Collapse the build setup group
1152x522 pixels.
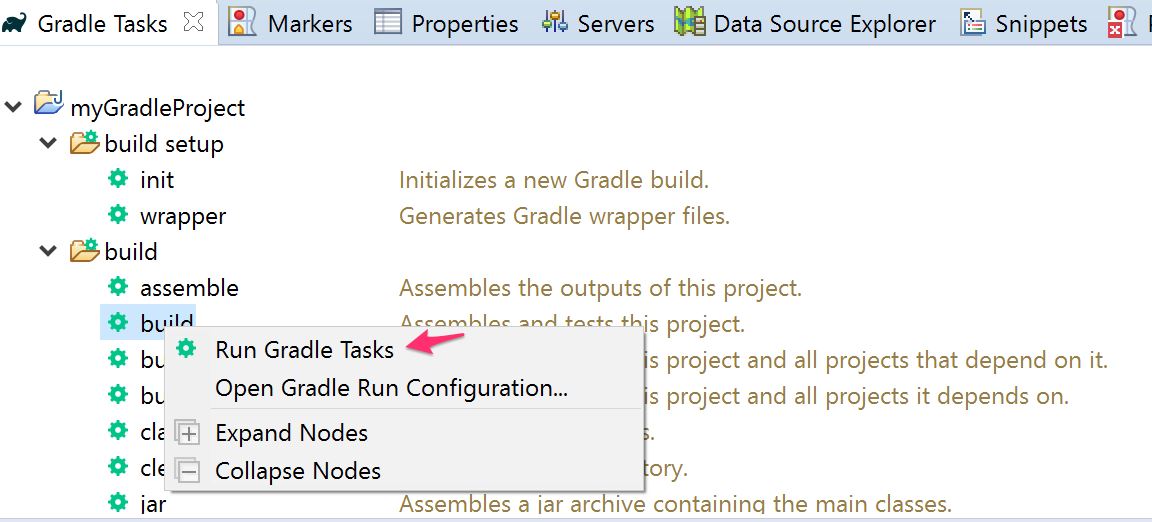[48, 143]
